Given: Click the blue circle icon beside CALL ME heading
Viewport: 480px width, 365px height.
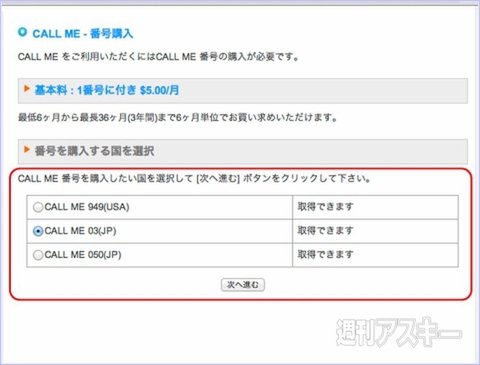Looking at the screenshot, I should [22, 32].
